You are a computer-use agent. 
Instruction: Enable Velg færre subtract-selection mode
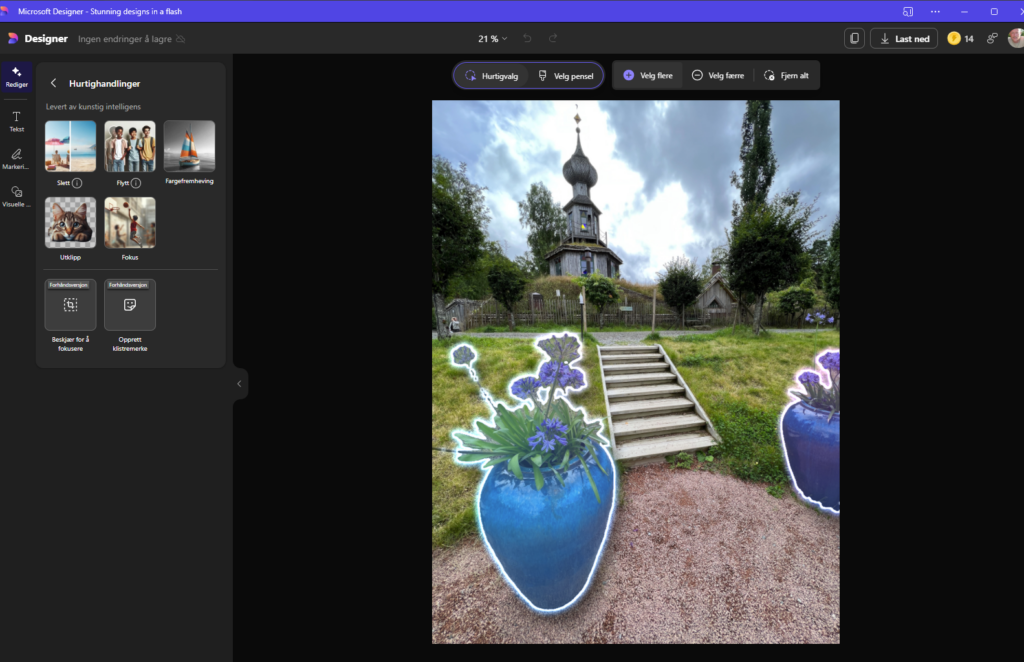click(716, 76)
